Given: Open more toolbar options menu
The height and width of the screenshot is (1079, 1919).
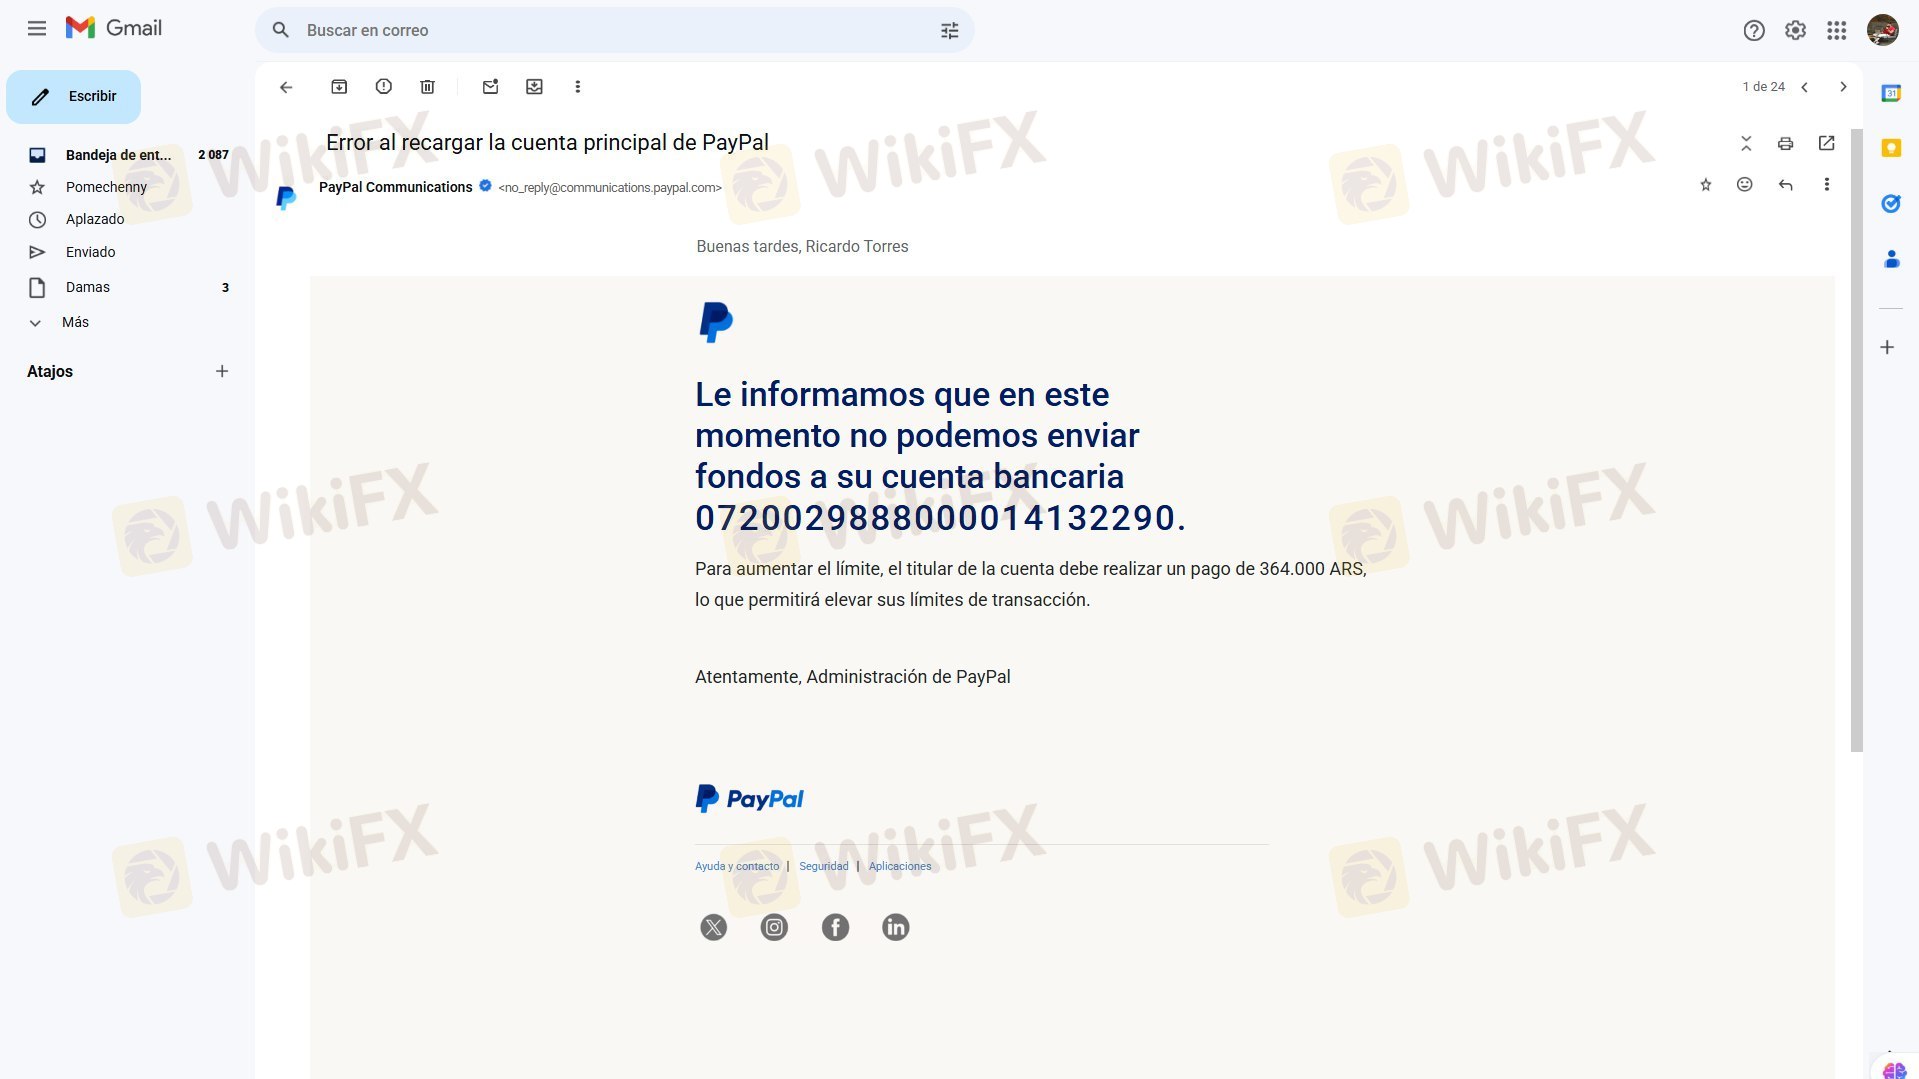Looking at the screenshot, I should pos(577,87).
